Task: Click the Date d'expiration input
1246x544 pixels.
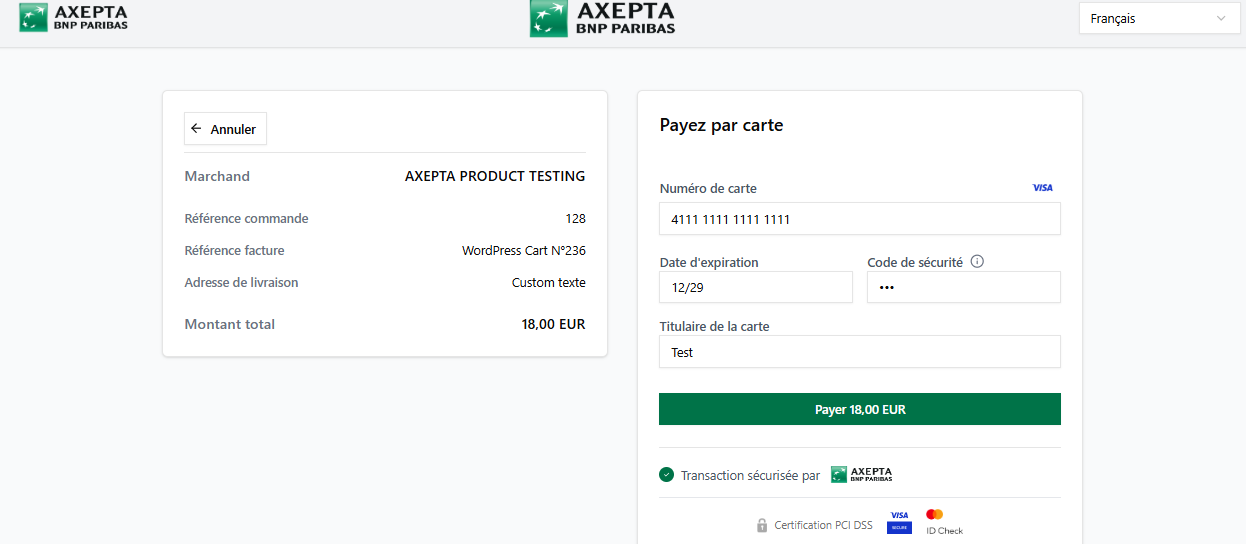Action: click(755, 287)
